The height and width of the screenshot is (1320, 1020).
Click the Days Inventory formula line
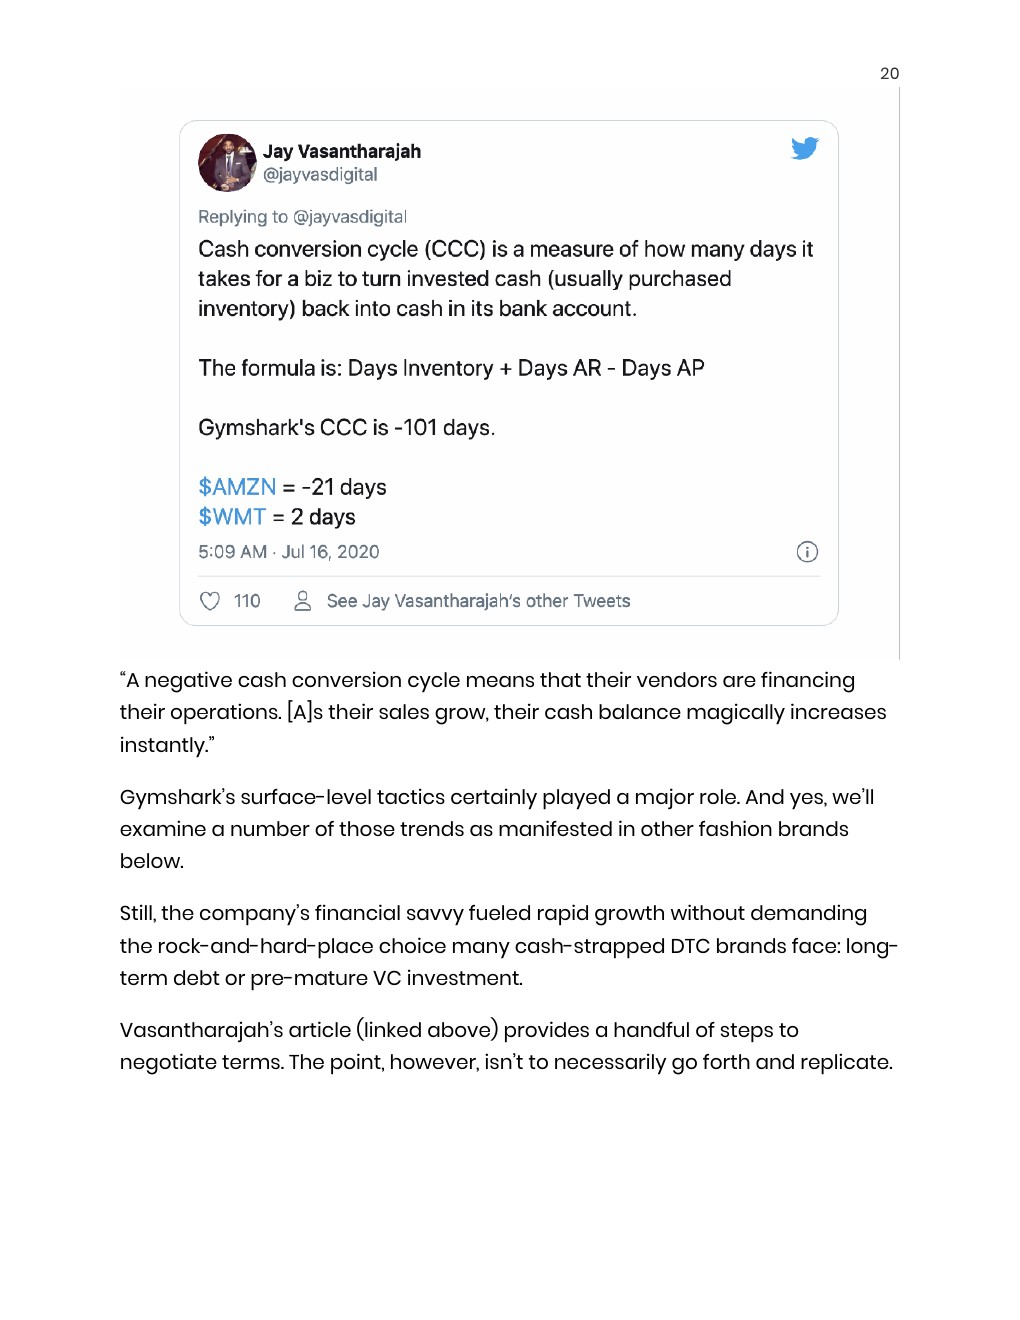(451, 368)
